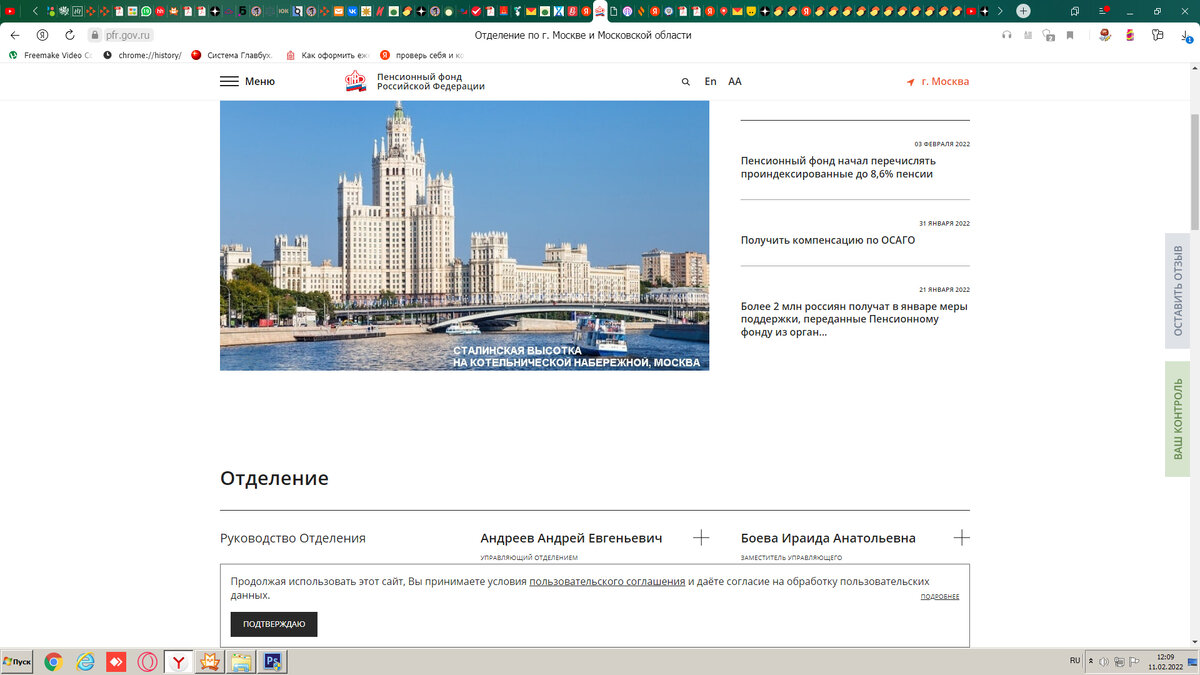Switch keyboard layout via RU indicator

(x=1074, y=660)
